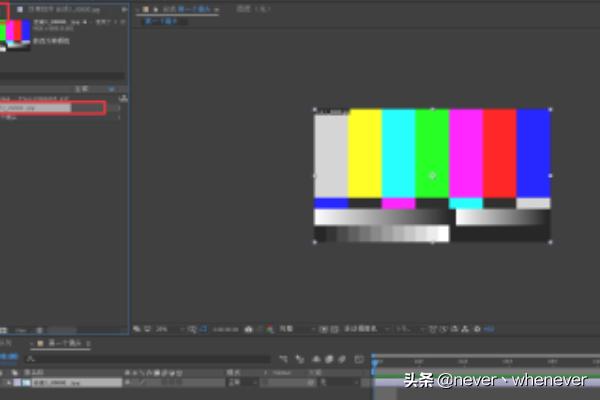Click the graph editor icon in timeline header

click(357, 358)
